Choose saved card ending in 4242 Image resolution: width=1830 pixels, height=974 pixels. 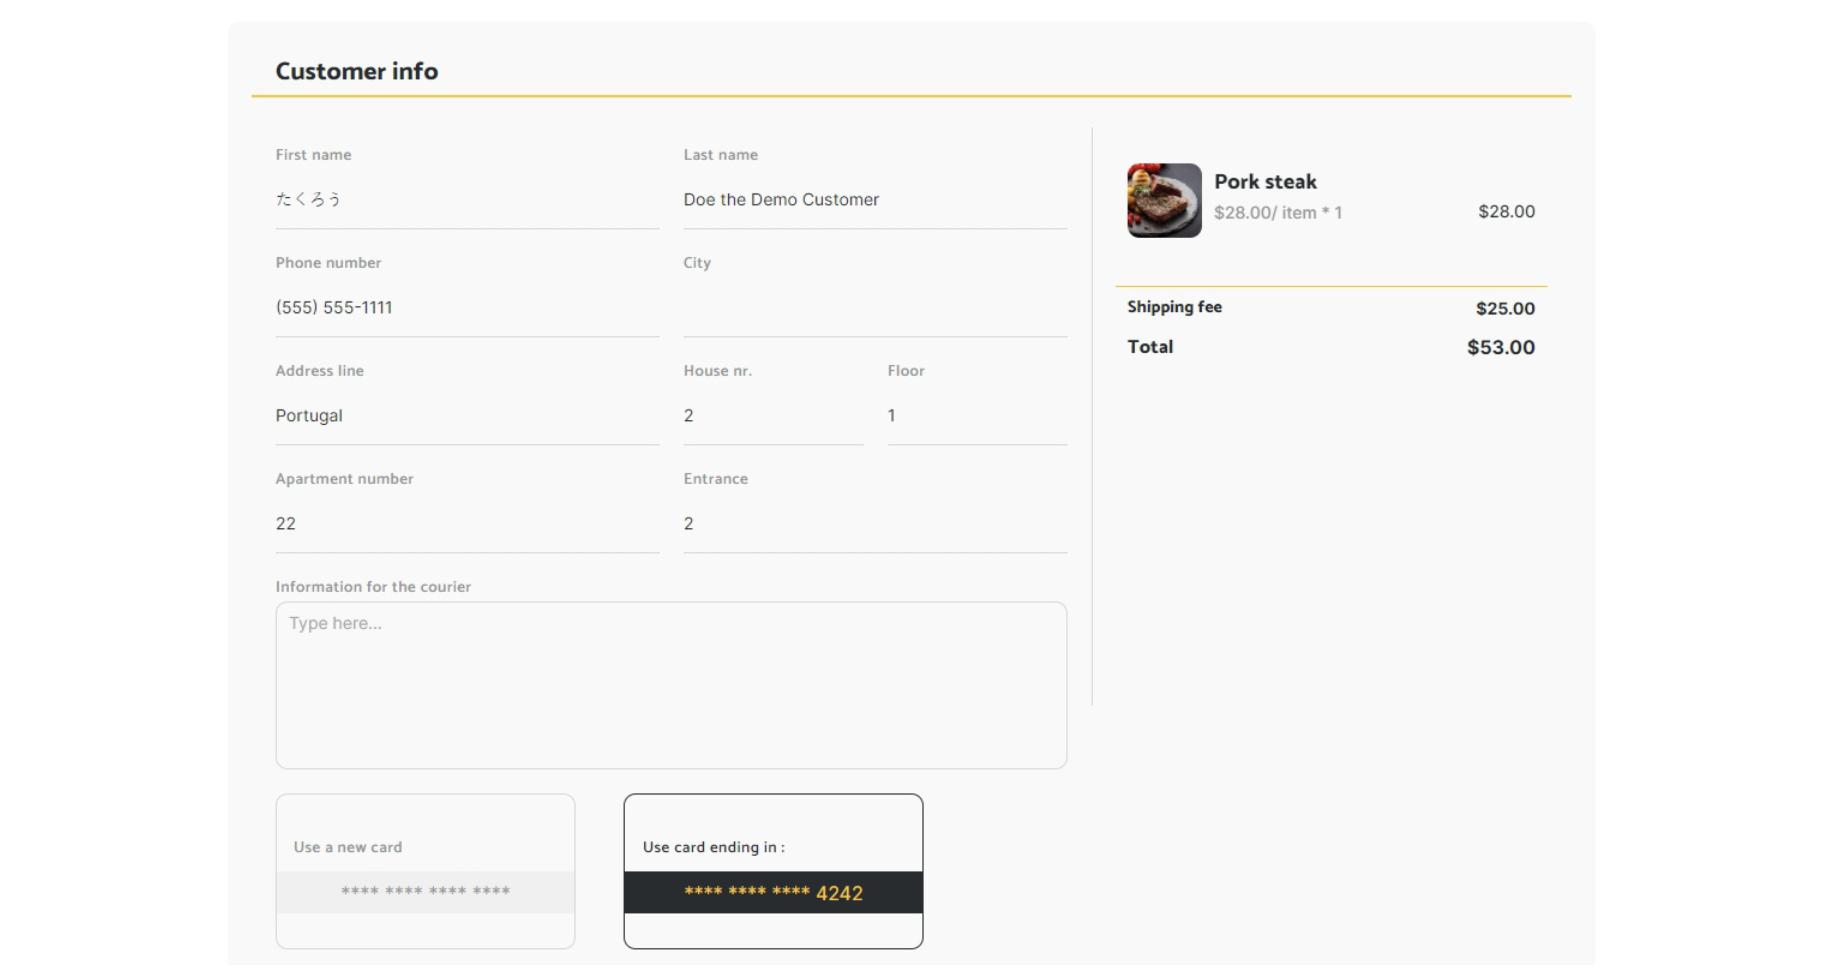click(x=773, y=870)
